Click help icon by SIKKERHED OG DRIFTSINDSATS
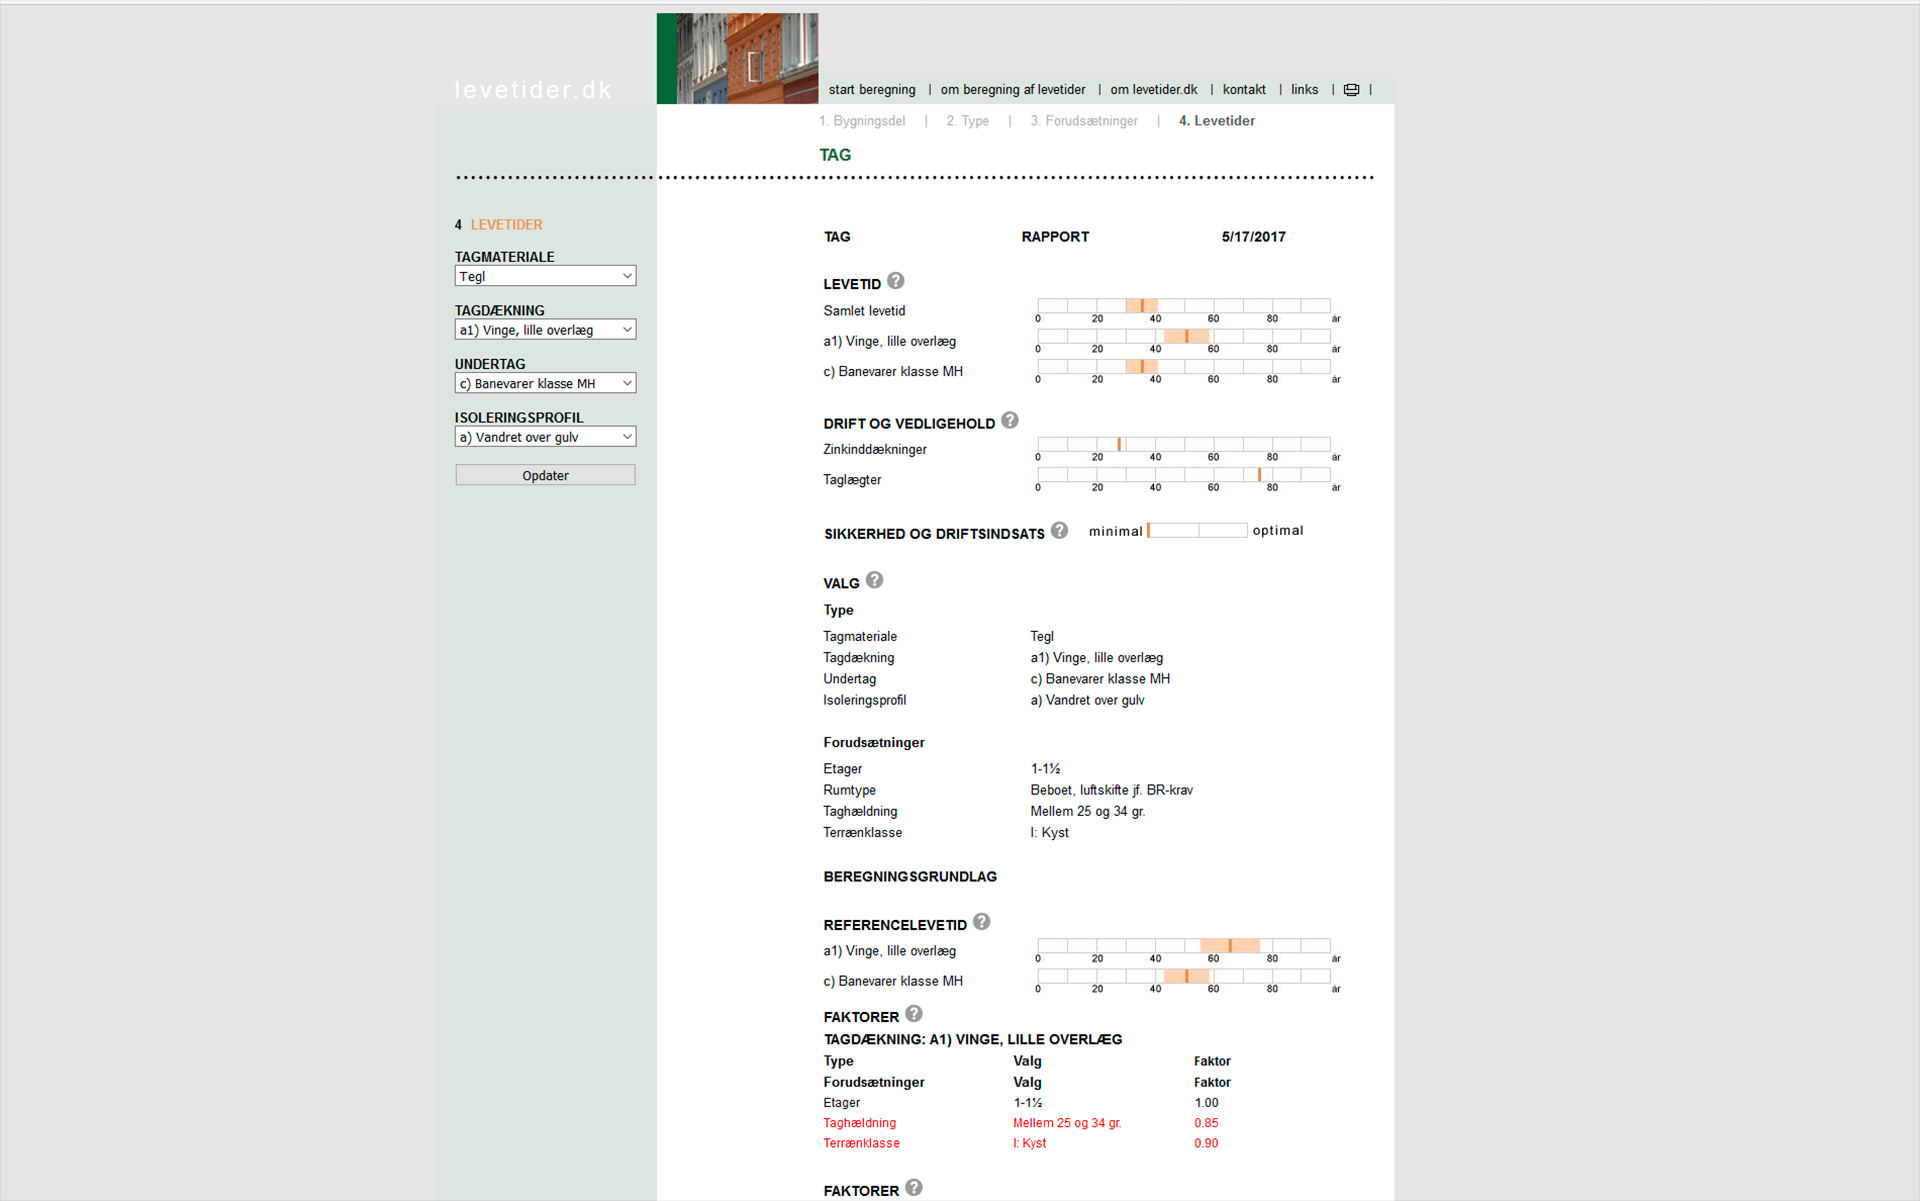Screen dimensions: 1920x1201 tap(1059, 530)
